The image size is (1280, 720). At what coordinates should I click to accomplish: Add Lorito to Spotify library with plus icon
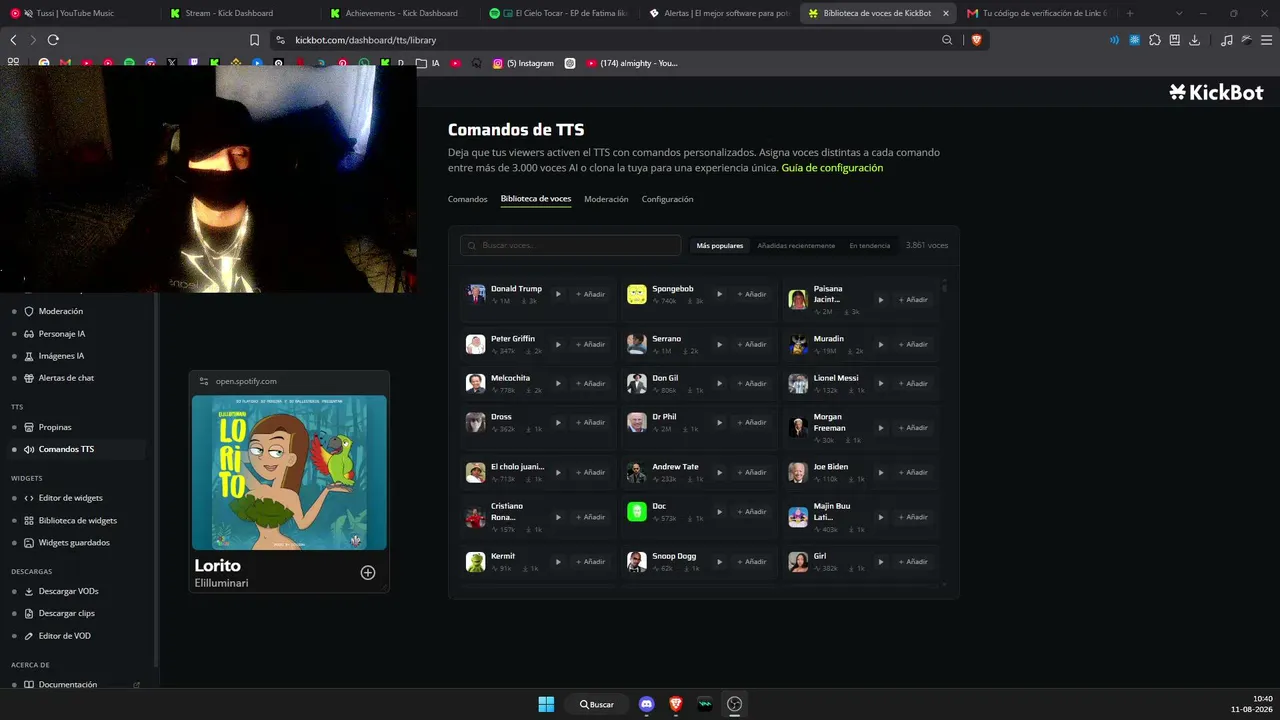pyautogui.click(x=368, y=573)
